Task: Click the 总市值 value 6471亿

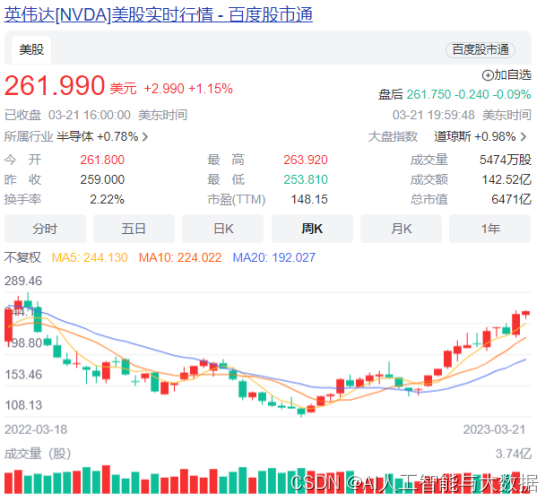Action: pyautogui.click(x=511, y=199)
